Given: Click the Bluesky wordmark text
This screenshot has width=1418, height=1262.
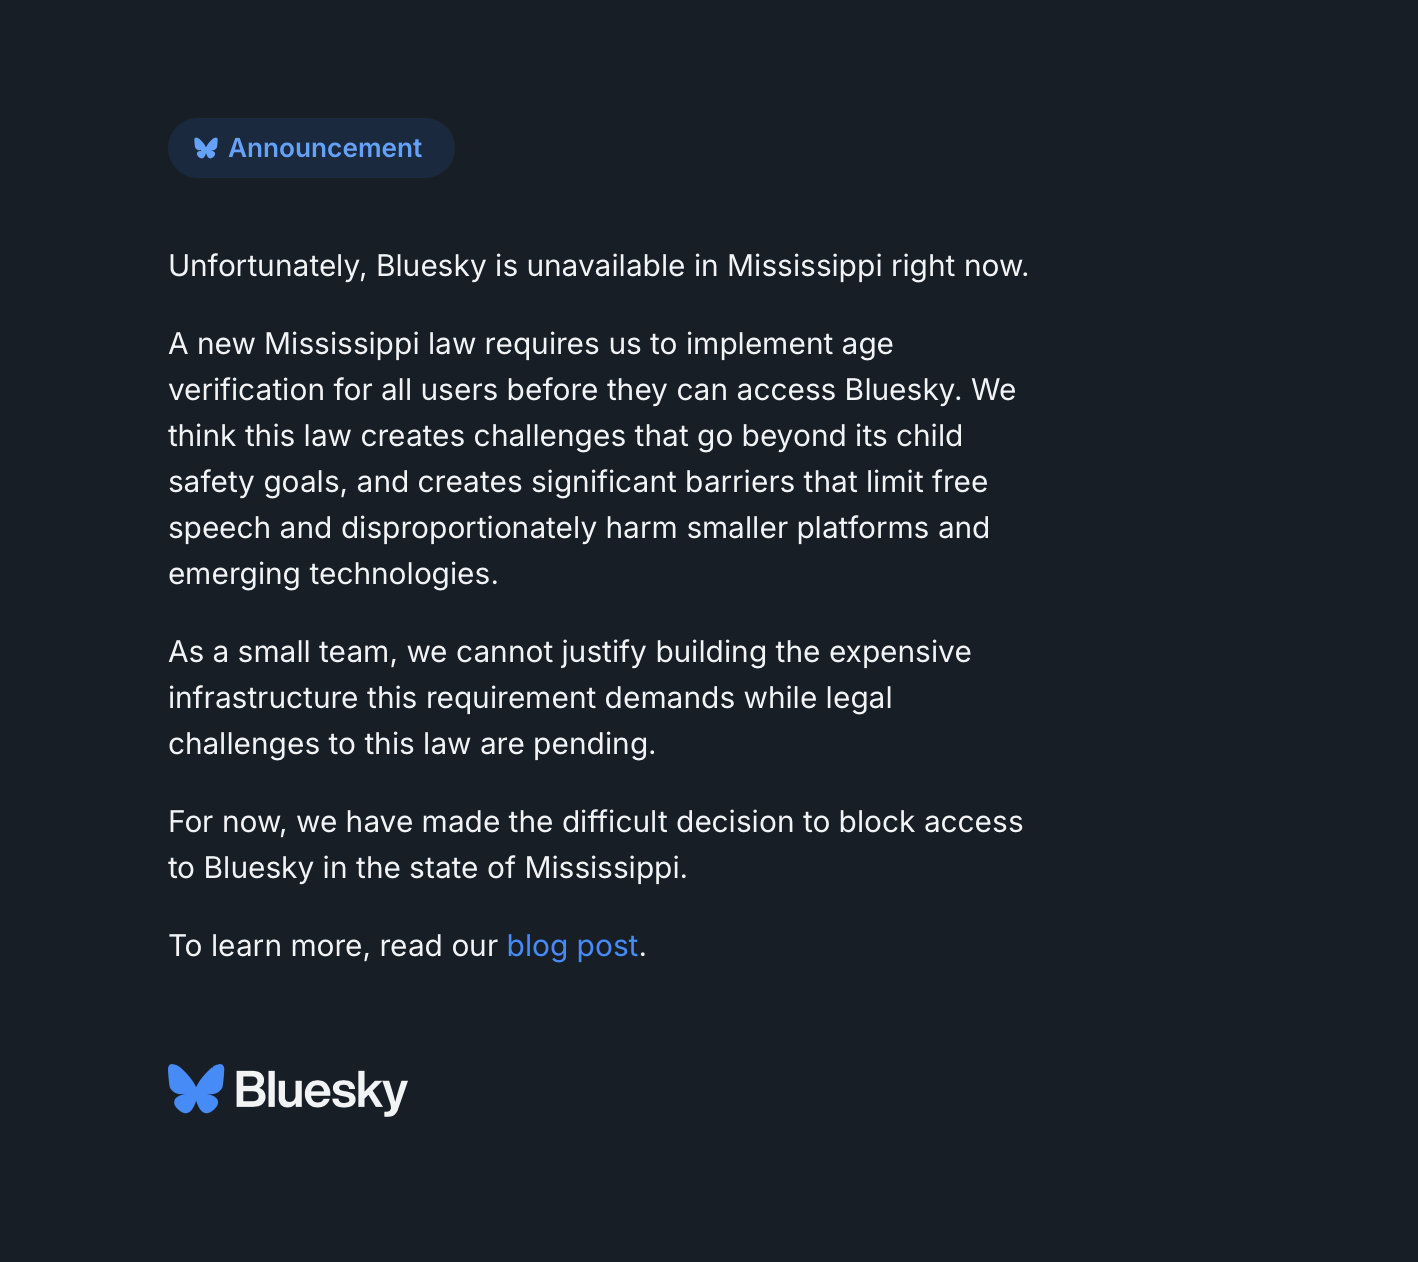Looking at the screenshot, I should 321,1090.
